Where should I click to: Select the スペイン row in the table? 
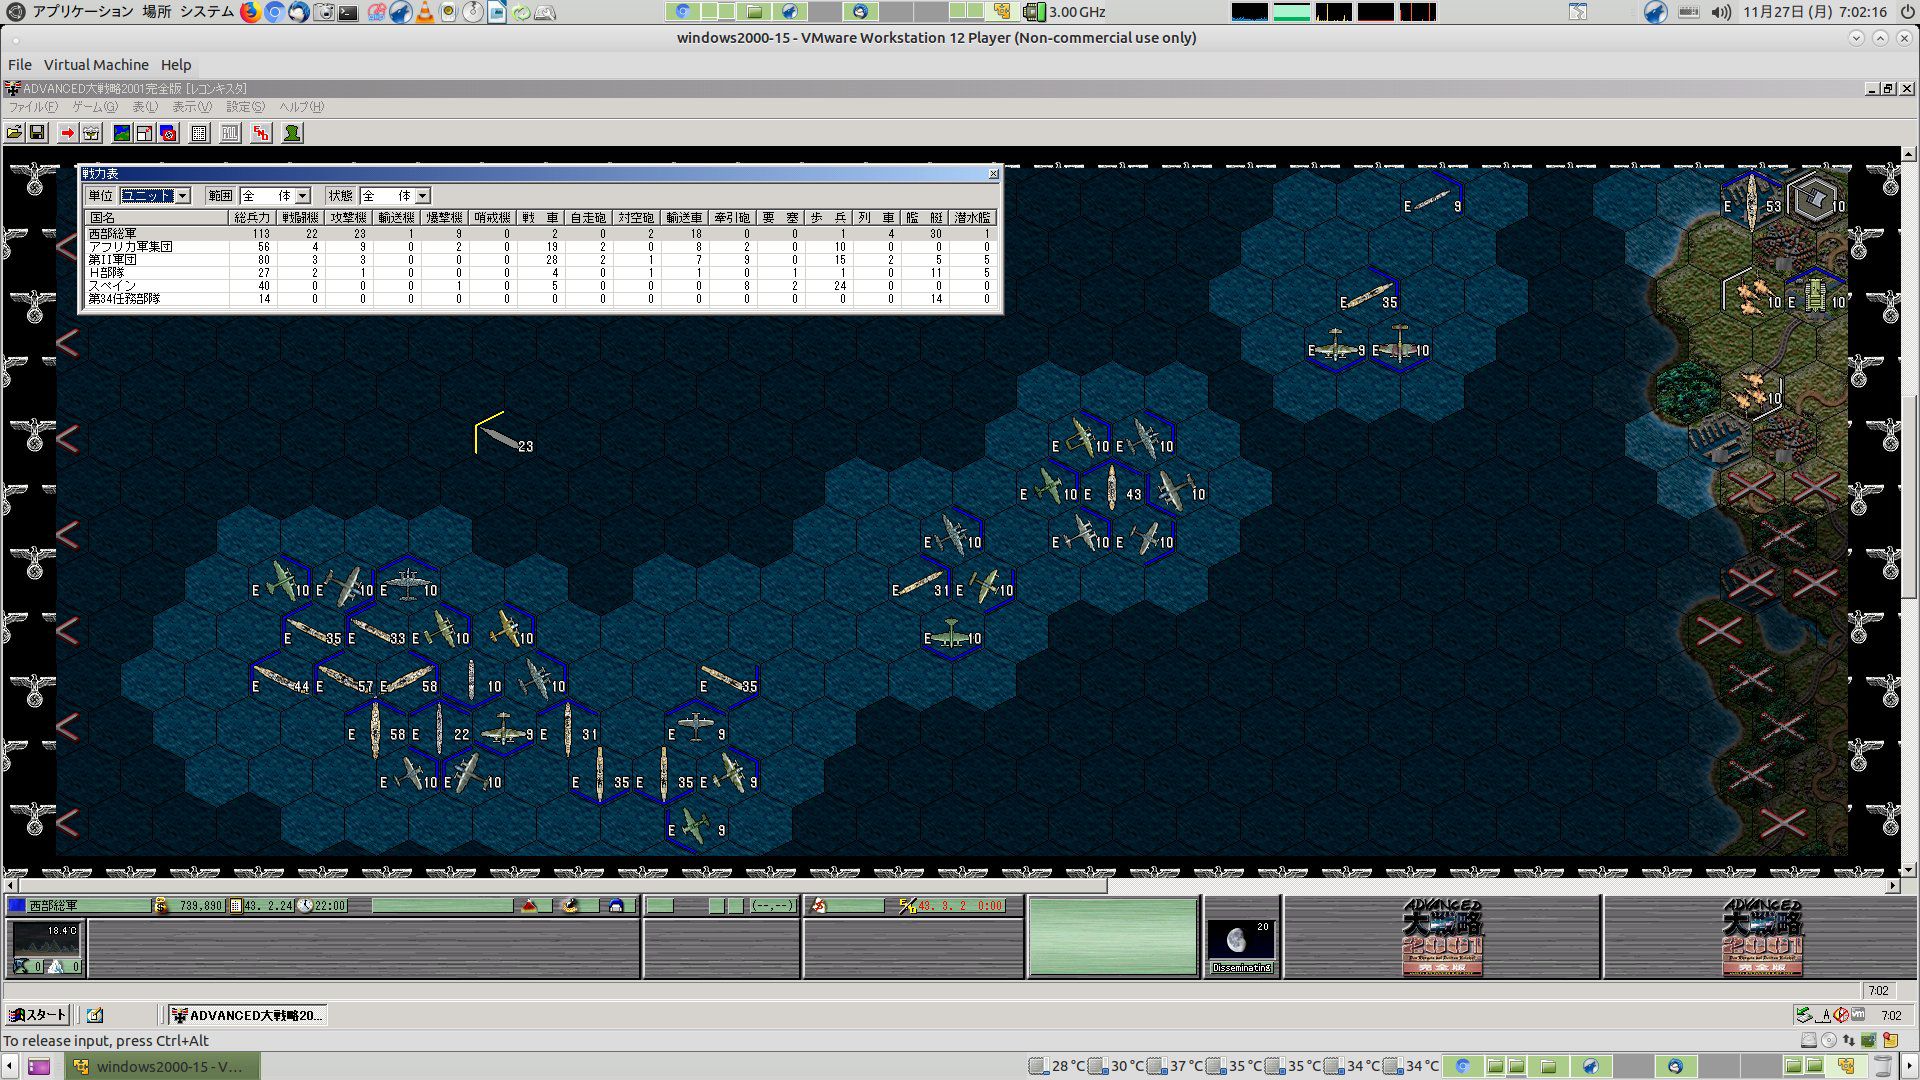(x=540, y=286)
